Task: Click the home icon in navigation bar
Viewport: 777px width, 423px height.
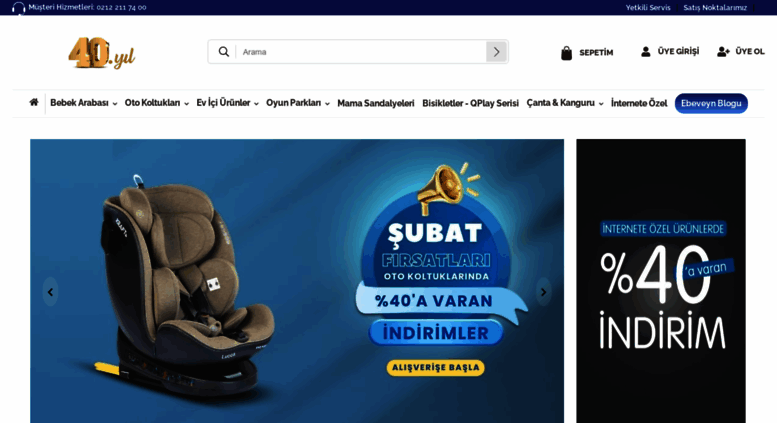Action: pos(34,102)
